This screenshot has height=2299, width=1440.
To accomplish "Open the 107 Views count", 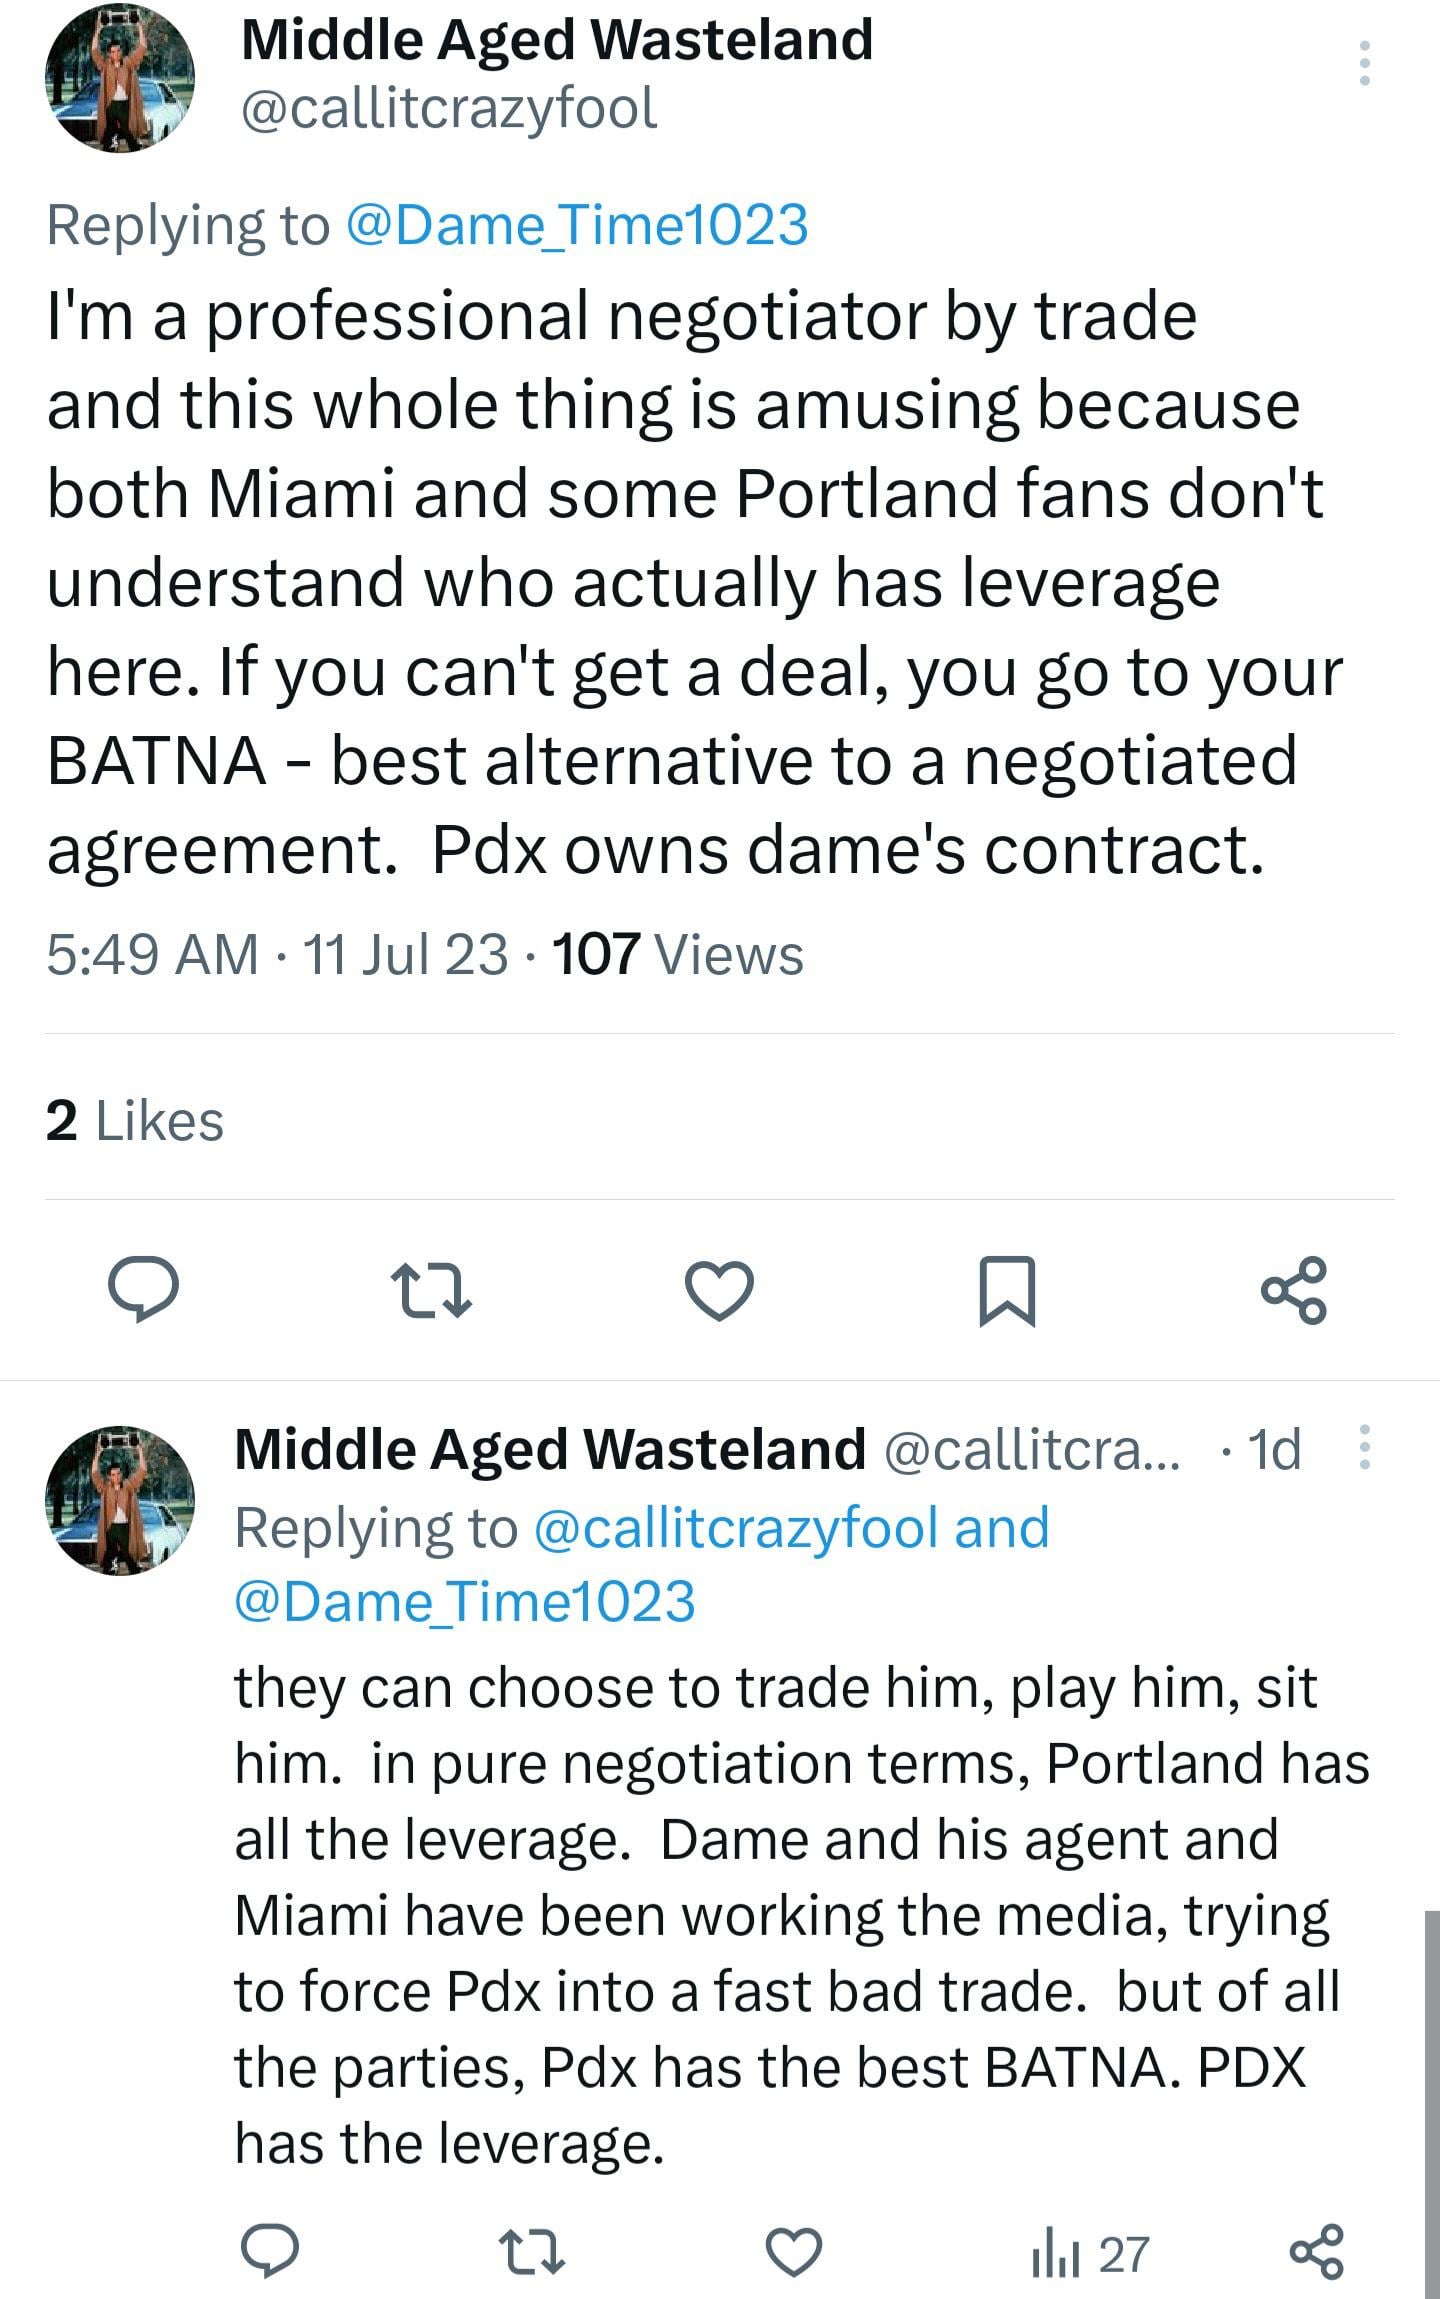I will [678, 954].
